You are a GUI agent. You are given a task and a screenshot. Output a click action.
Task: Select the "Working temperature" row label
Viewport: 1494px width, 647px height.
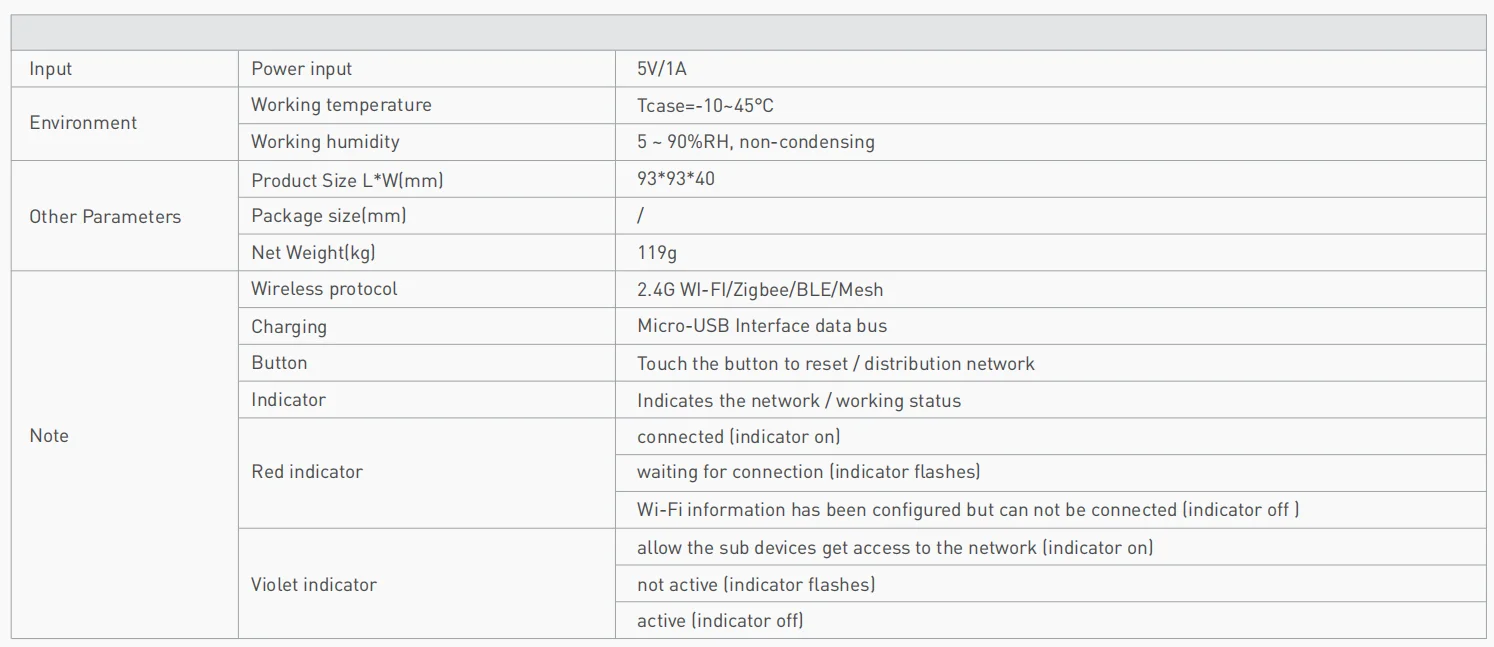341,105
